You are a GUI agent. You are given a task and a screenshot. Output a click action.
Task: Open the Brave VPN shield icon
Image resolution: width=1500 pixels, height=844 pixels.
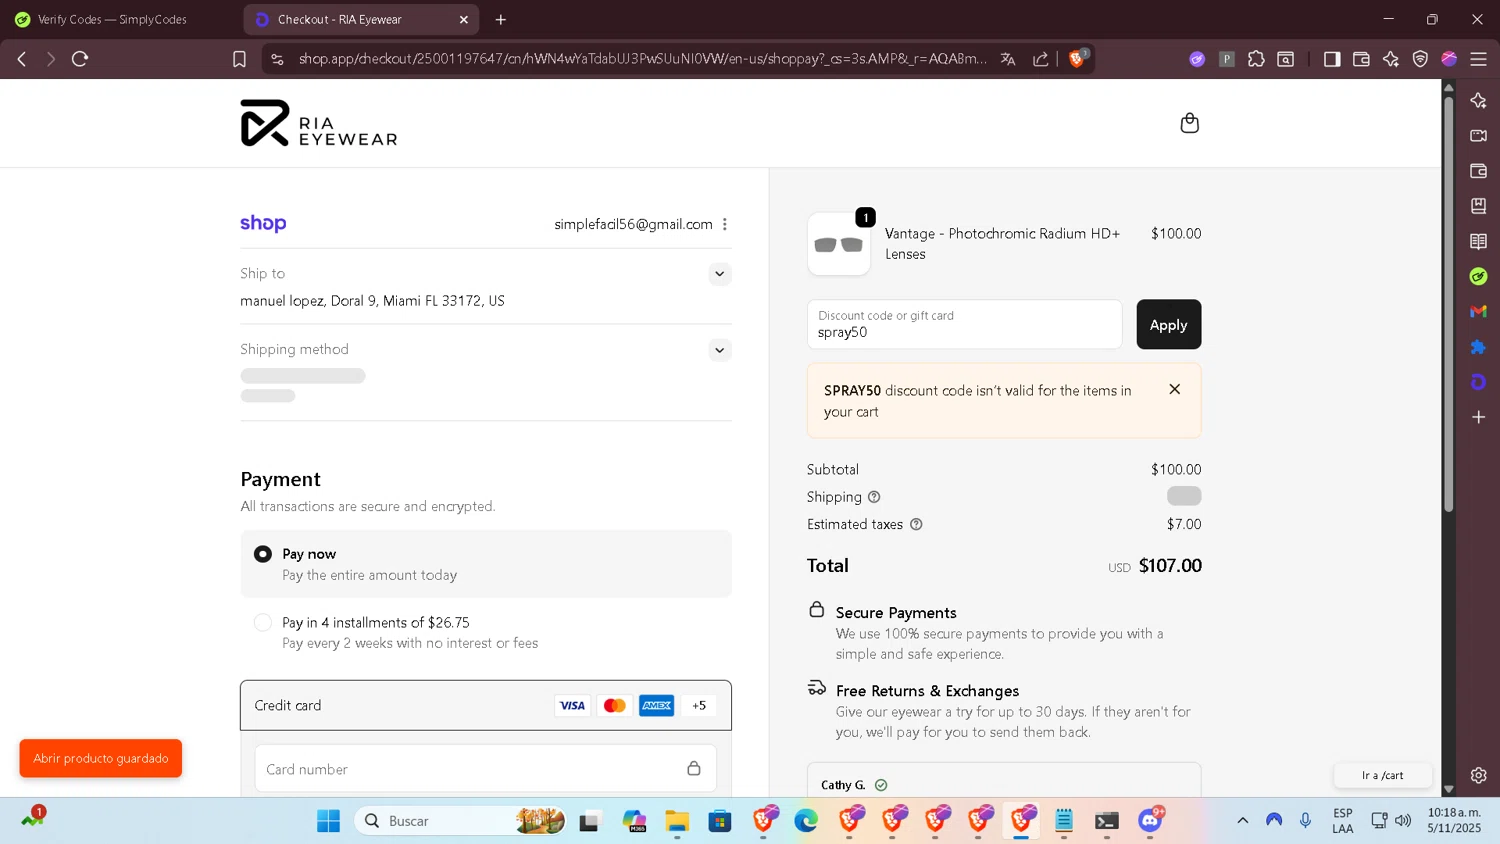tap(1420, 59)
